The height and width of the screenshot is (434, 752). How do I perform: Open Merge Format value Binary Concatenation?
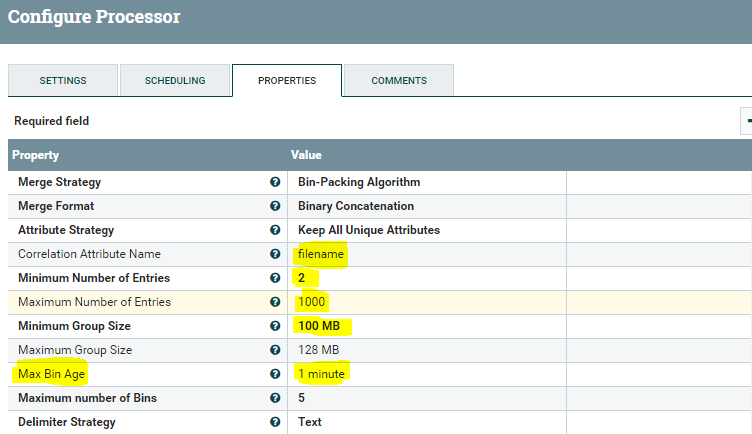tap(356, 207)
